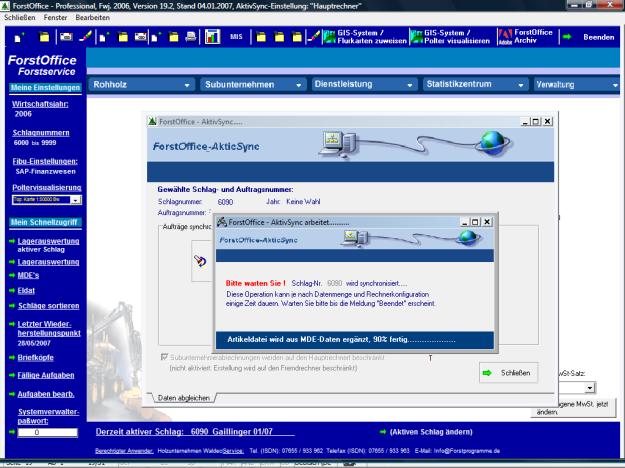Image resolution: width=625 pixels, height=468 pixels.
Task: Click the green arrow next to Schläge sortieren
Action: click(x=12, y=306)
